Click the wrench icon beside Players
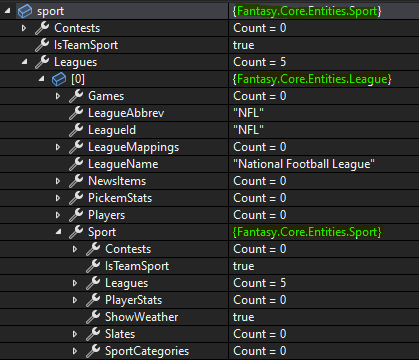Image resolution: width=419 pixels, height=360 pixels. [76, 215]
